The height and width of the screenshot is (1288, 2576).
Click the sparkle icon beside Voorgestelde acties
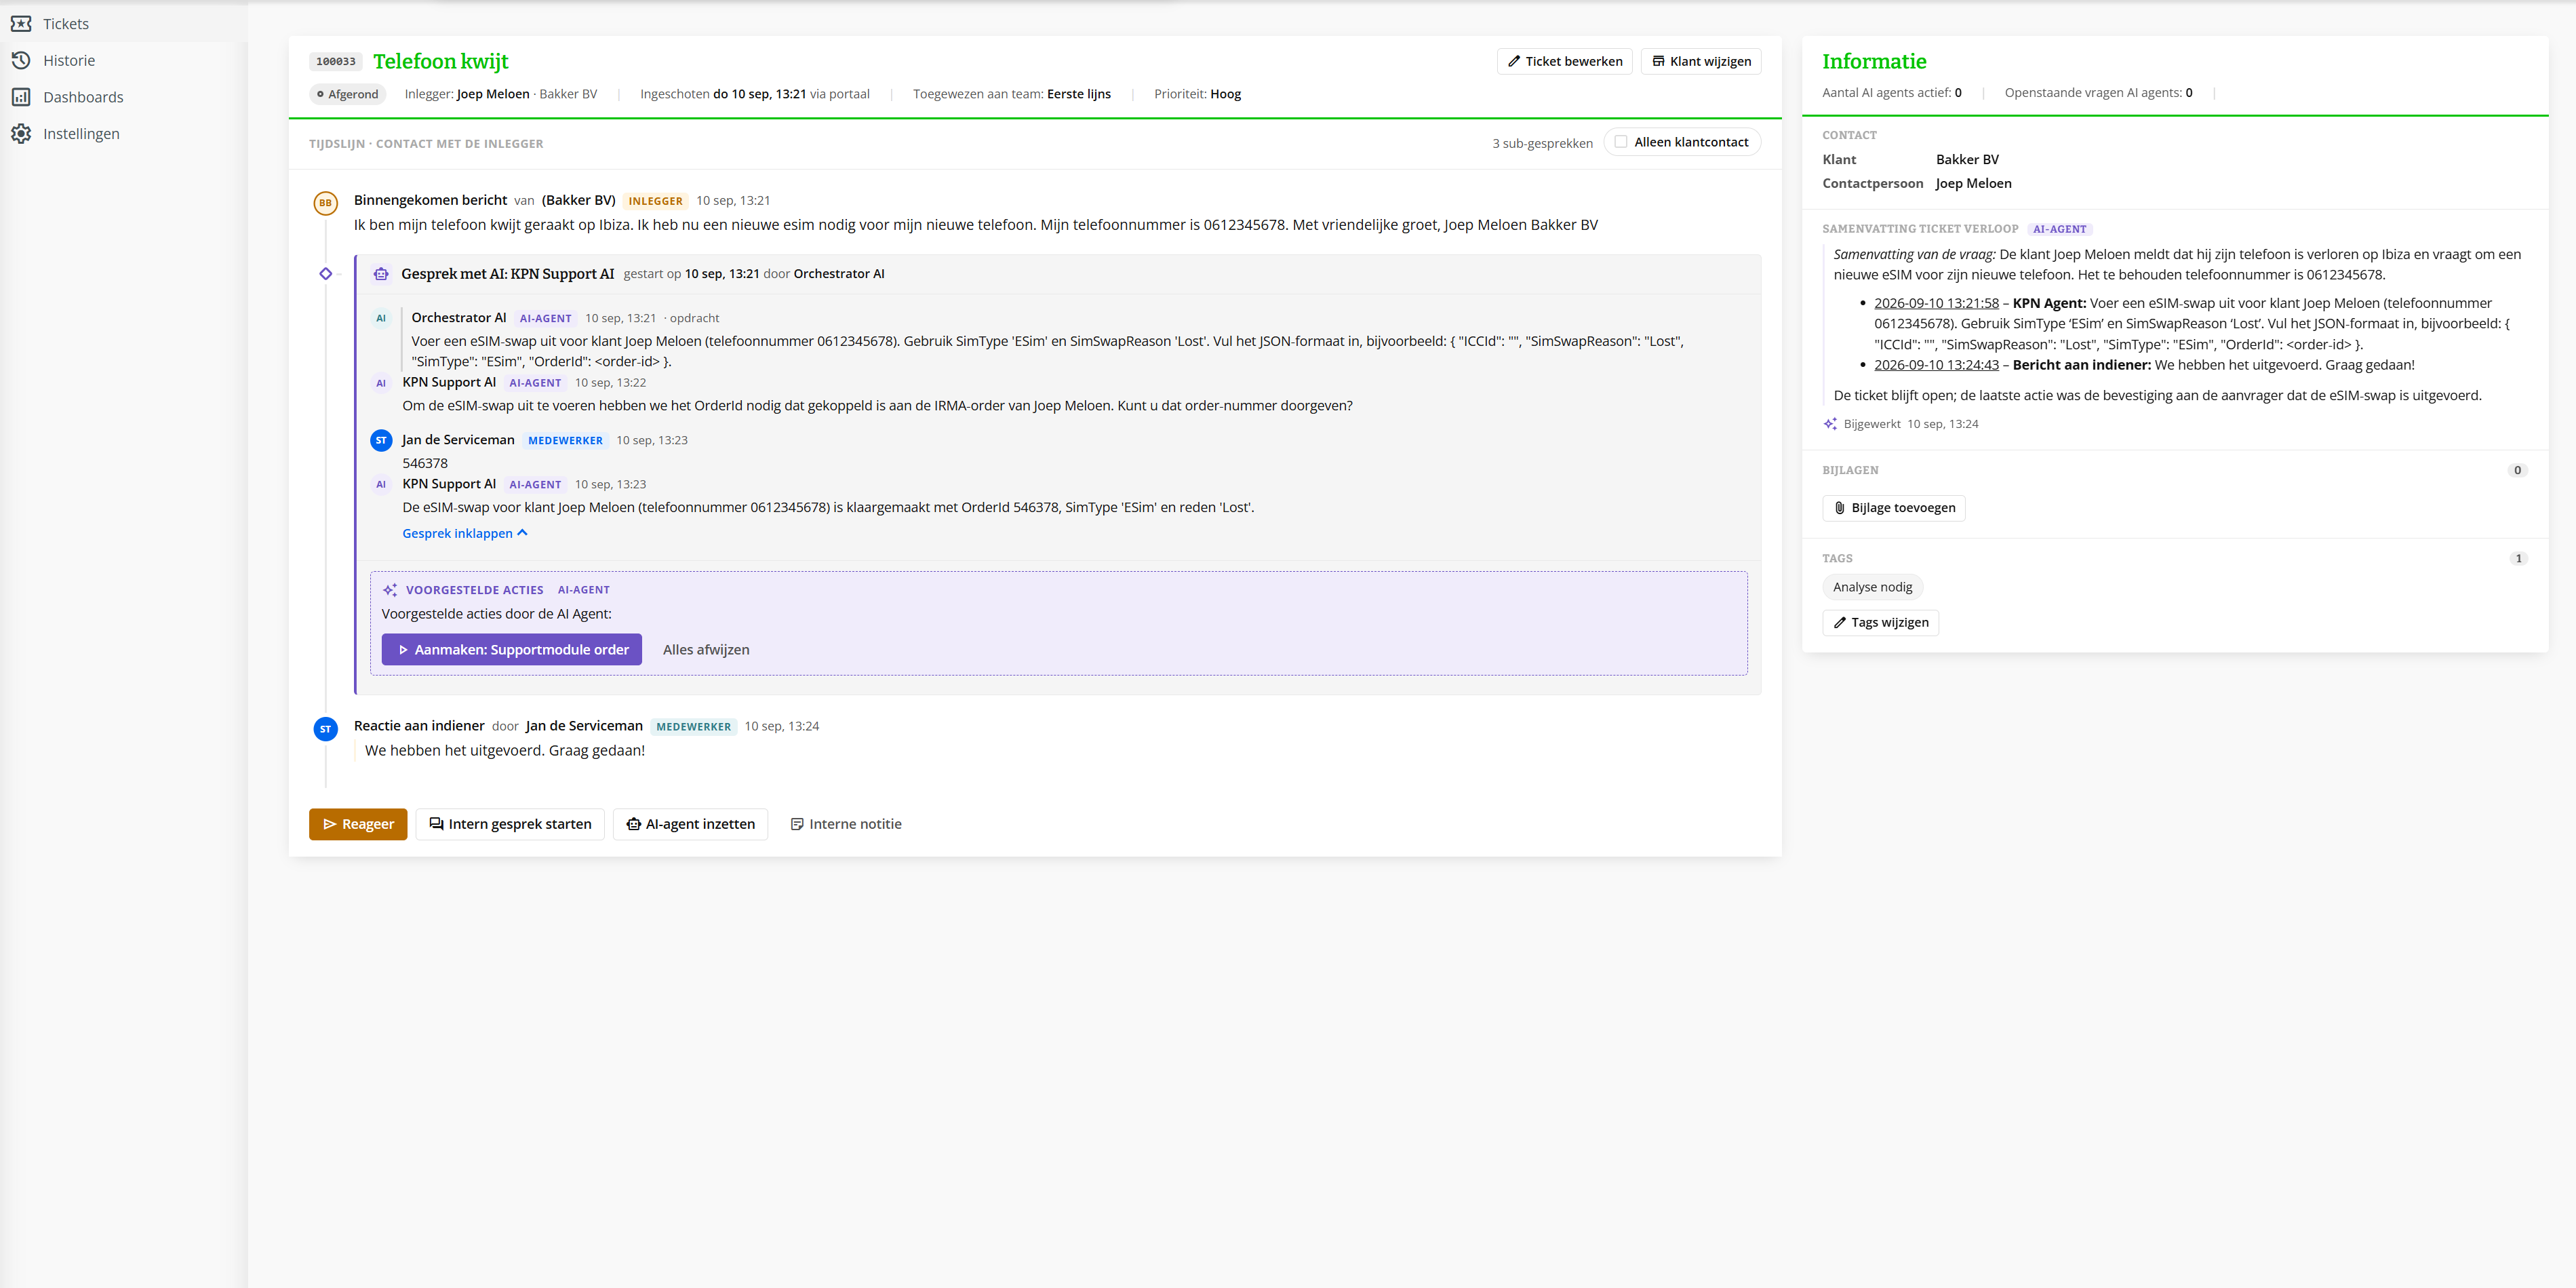[x=390, y=590]
